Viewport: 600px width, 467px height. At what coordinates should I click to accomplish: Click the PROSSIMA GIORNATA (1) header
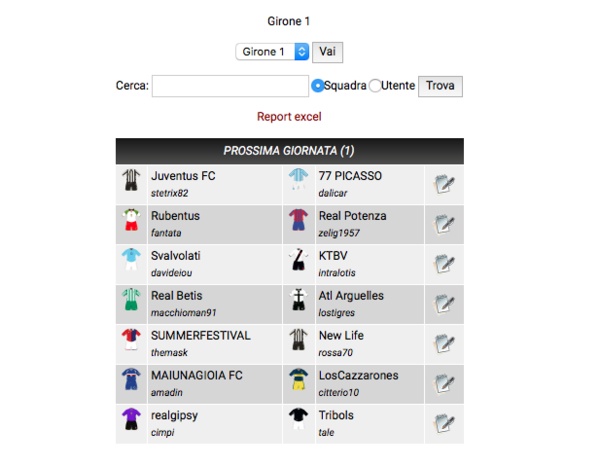[289, 151]
